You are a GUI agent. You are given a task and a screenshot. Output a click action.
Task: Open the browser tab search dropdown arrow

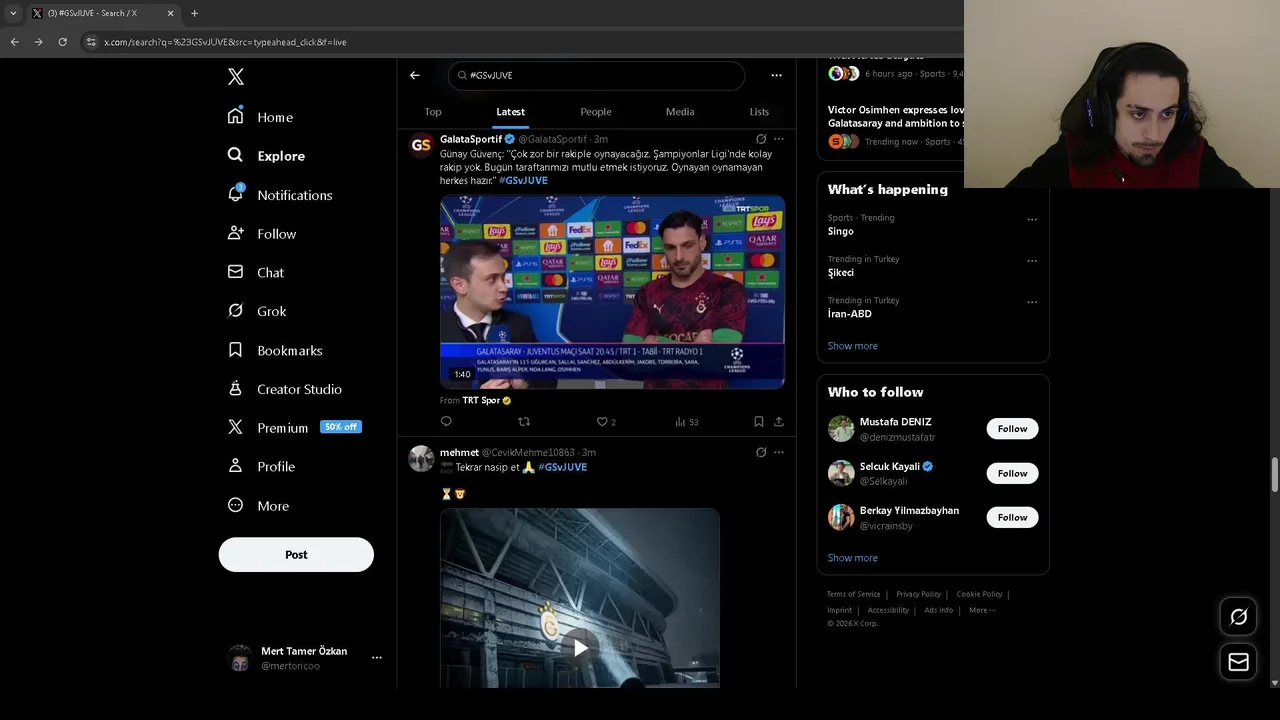point(13,14)
